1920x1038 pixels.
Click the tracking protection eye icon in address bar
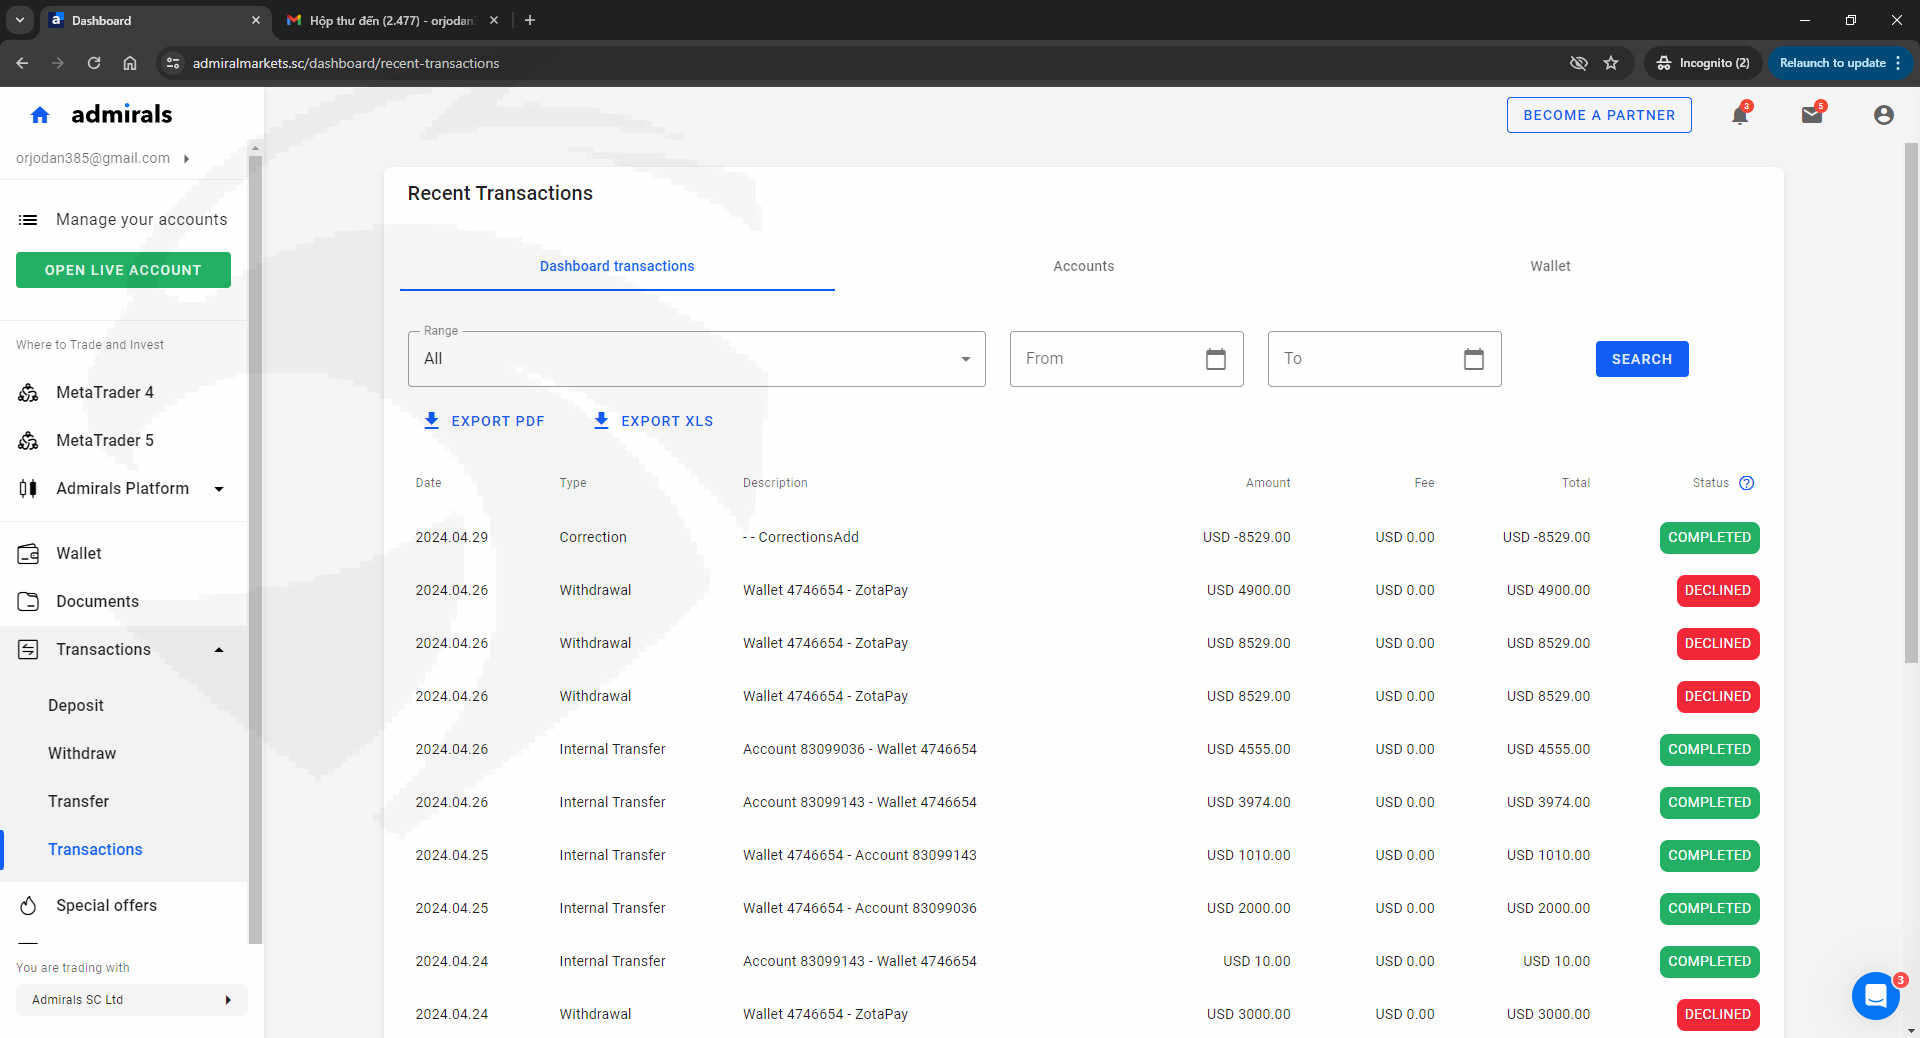[x=1579, y=63]
